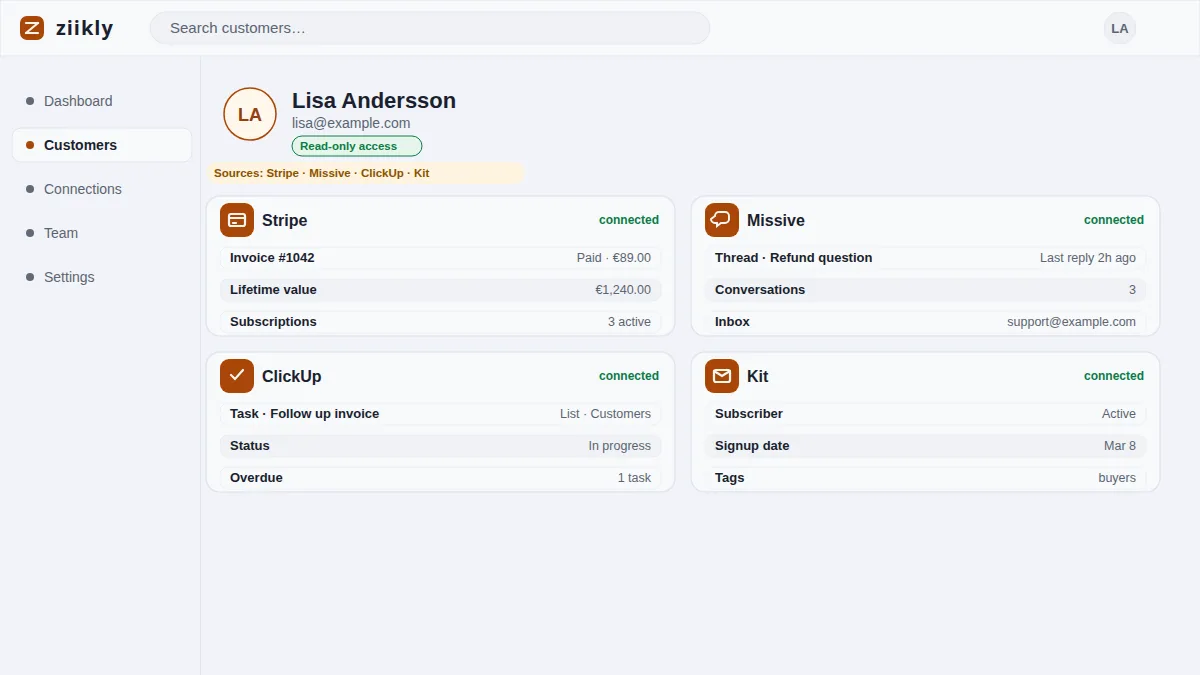Image resolution: width=1200 pixels, height=675 pixels.
Task: Select the ClickUp checkmark icon
Action: tap(237, 376)
